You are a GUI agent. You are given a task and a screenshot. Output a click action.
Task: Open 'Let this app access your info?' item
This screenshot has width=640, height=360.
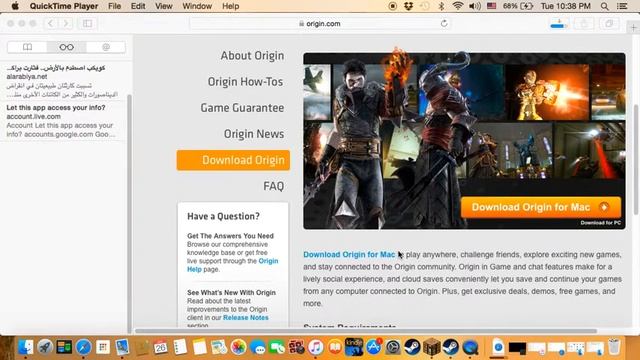tap(64, 121)
